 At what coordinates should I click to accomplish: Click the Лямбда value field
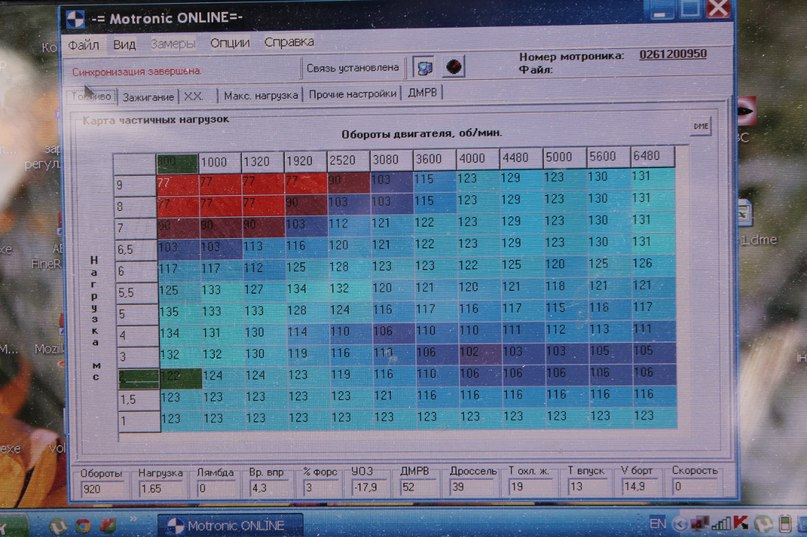pos(218,488)
